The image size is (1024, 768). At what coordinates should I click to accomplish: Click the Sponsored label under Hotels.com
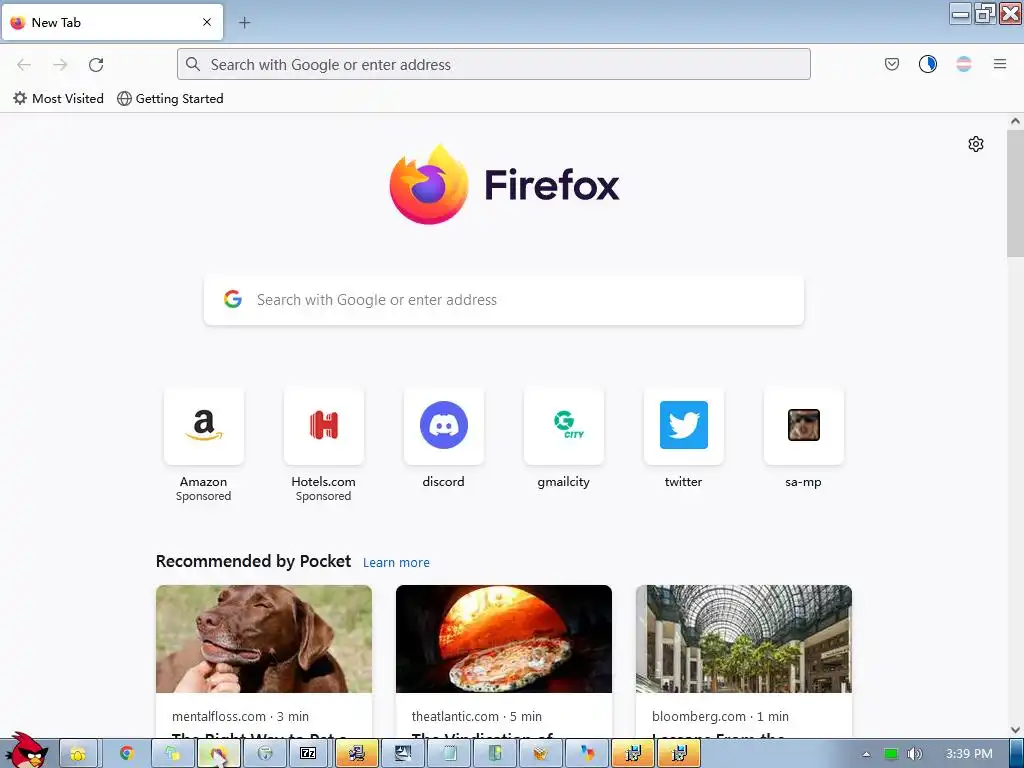323,496
